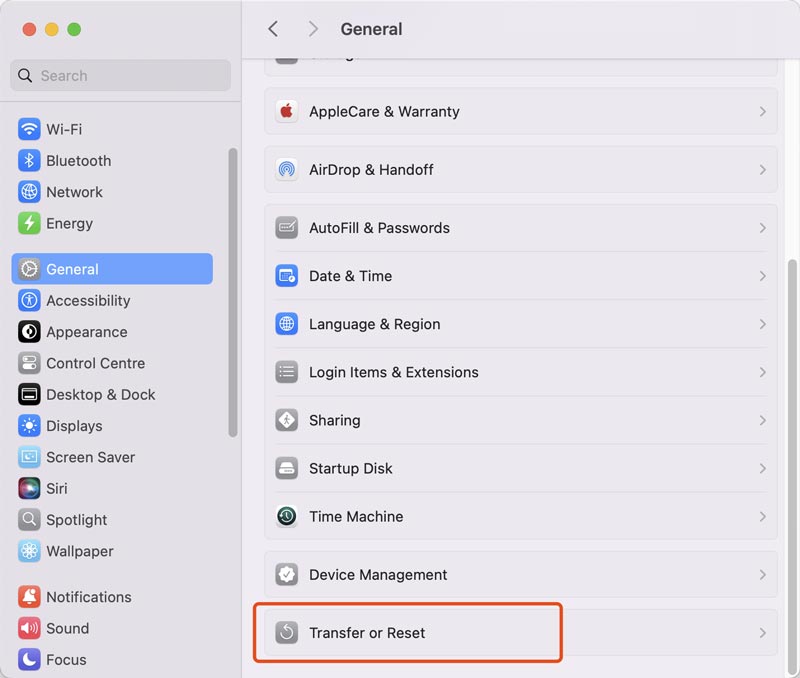
Task: Click the Focus moon icon
Action: point(29,659)
